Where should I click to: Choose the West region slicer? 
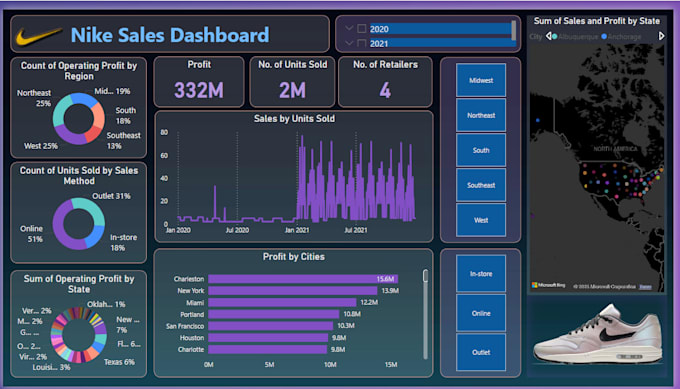pyautogui.click(x=481, y=220)
